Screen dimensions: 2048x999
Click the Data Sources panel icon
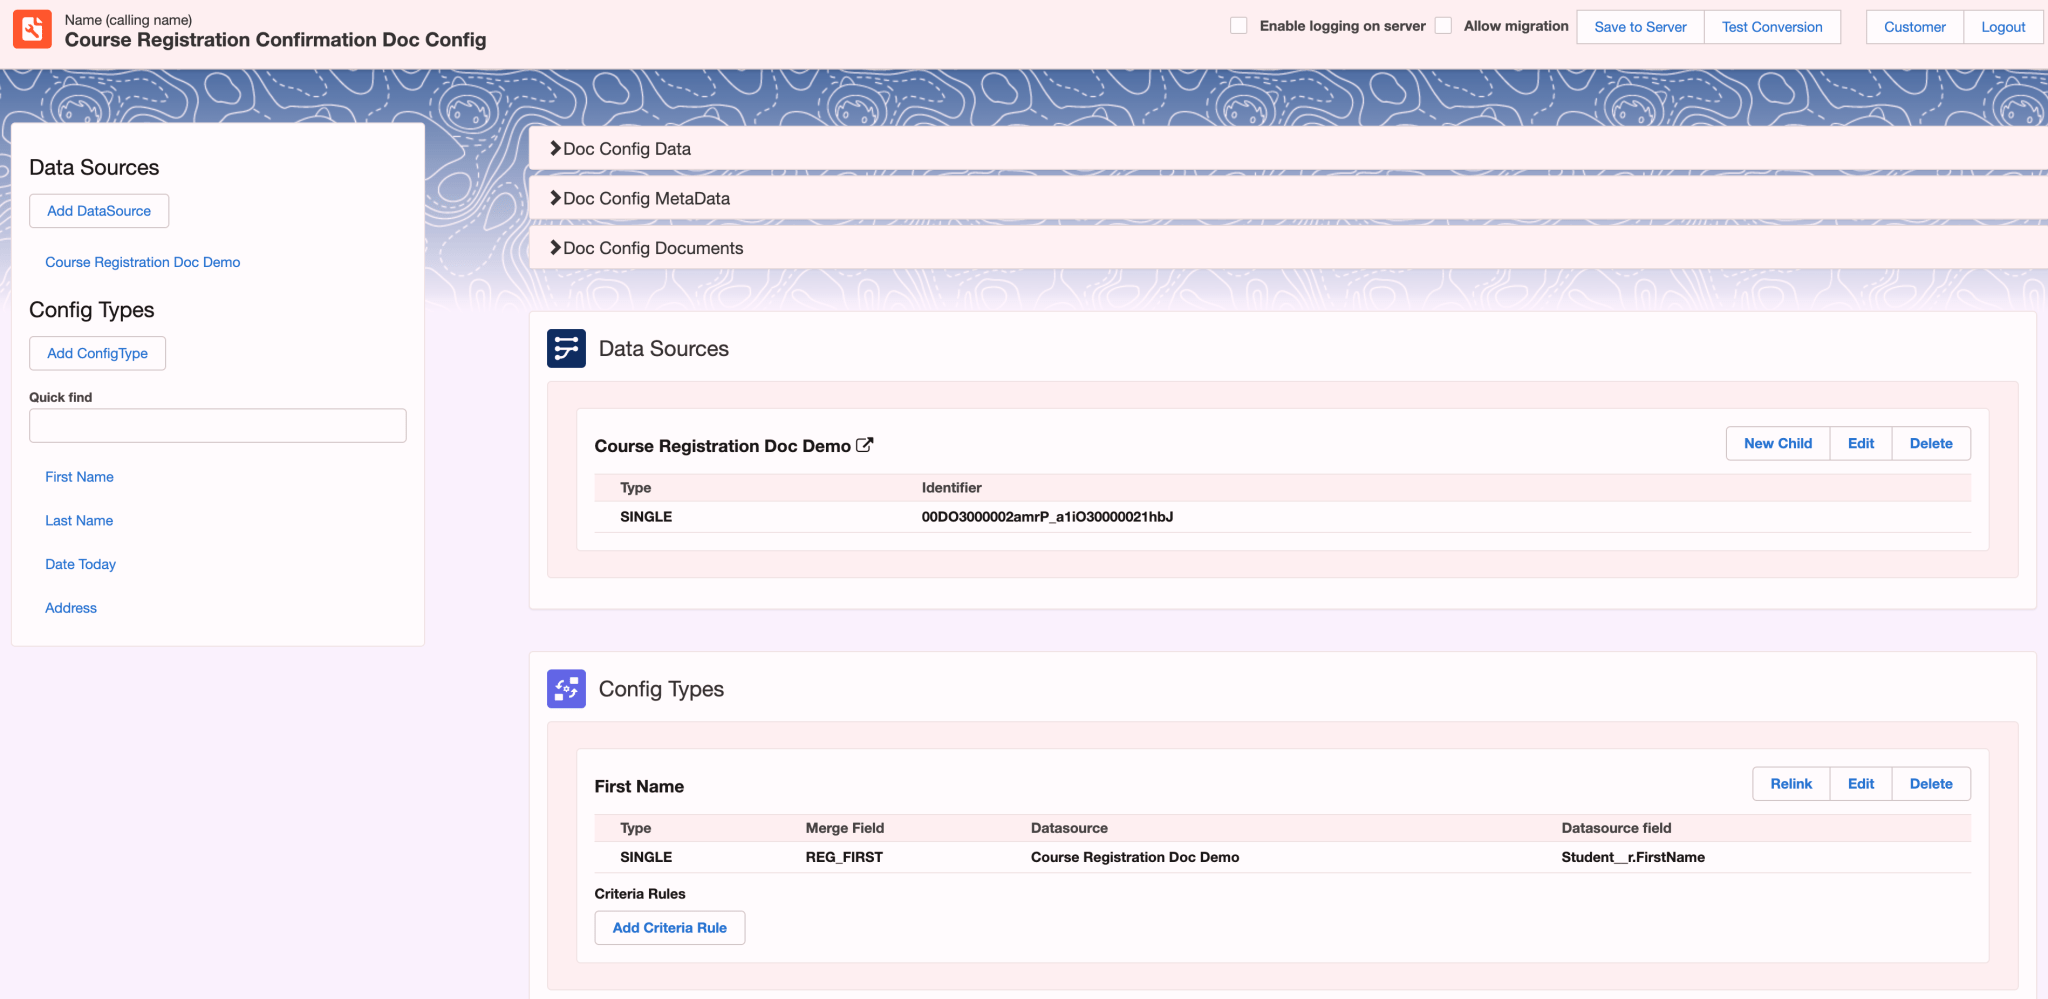[566, 349]
